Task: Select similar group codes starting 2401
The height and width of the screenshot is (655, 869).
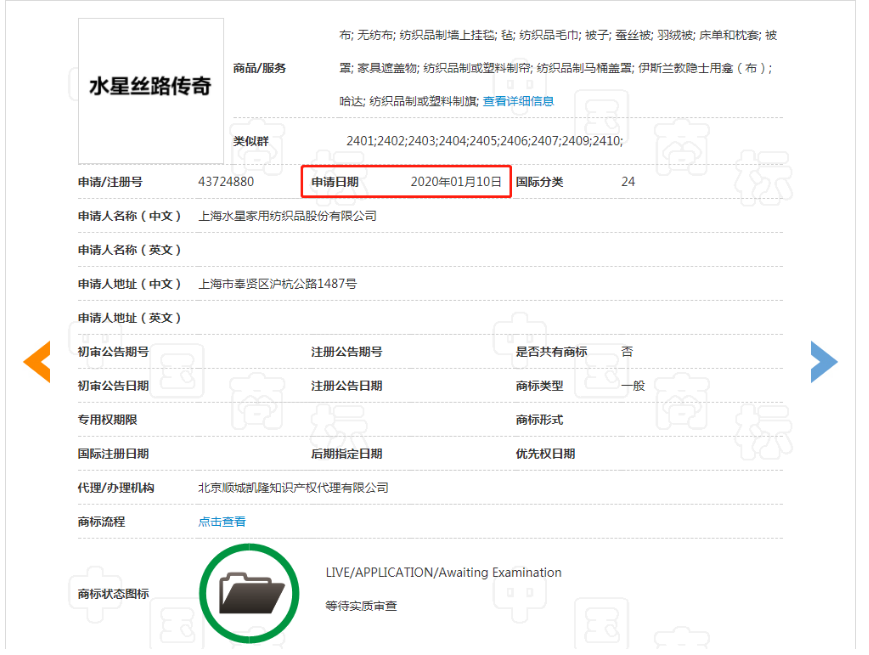Action: pyautogui.click(x=485, y=141)
